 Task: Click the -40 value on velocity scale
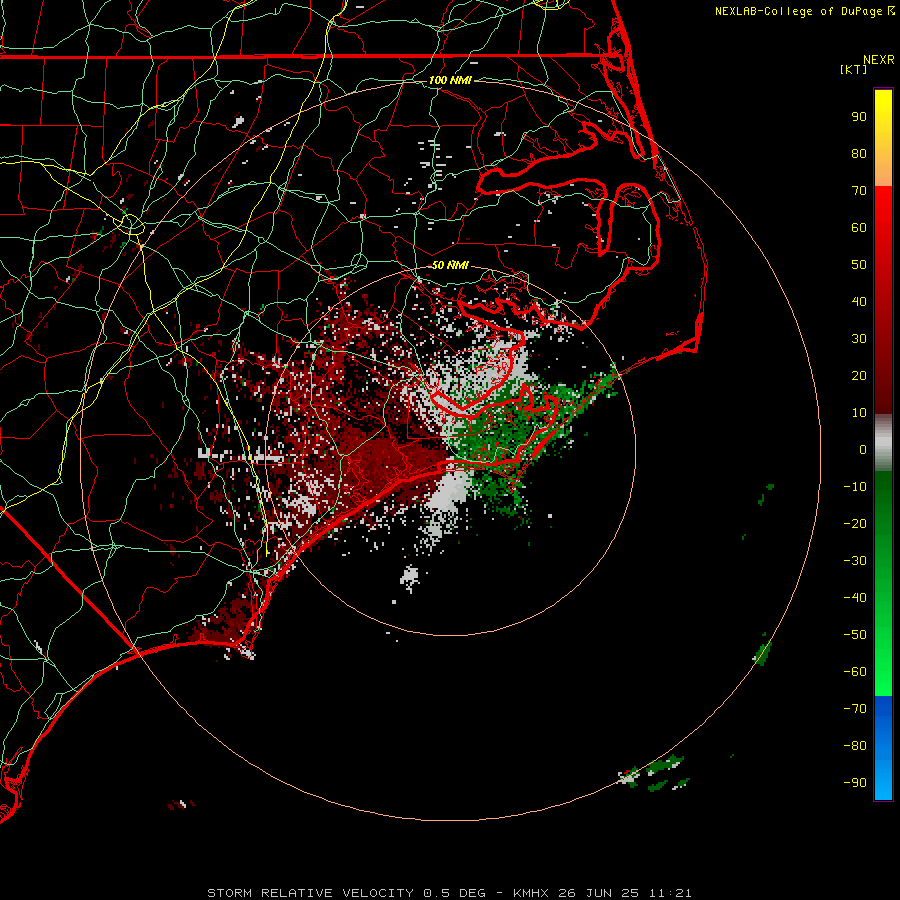[x=855, y=598]
